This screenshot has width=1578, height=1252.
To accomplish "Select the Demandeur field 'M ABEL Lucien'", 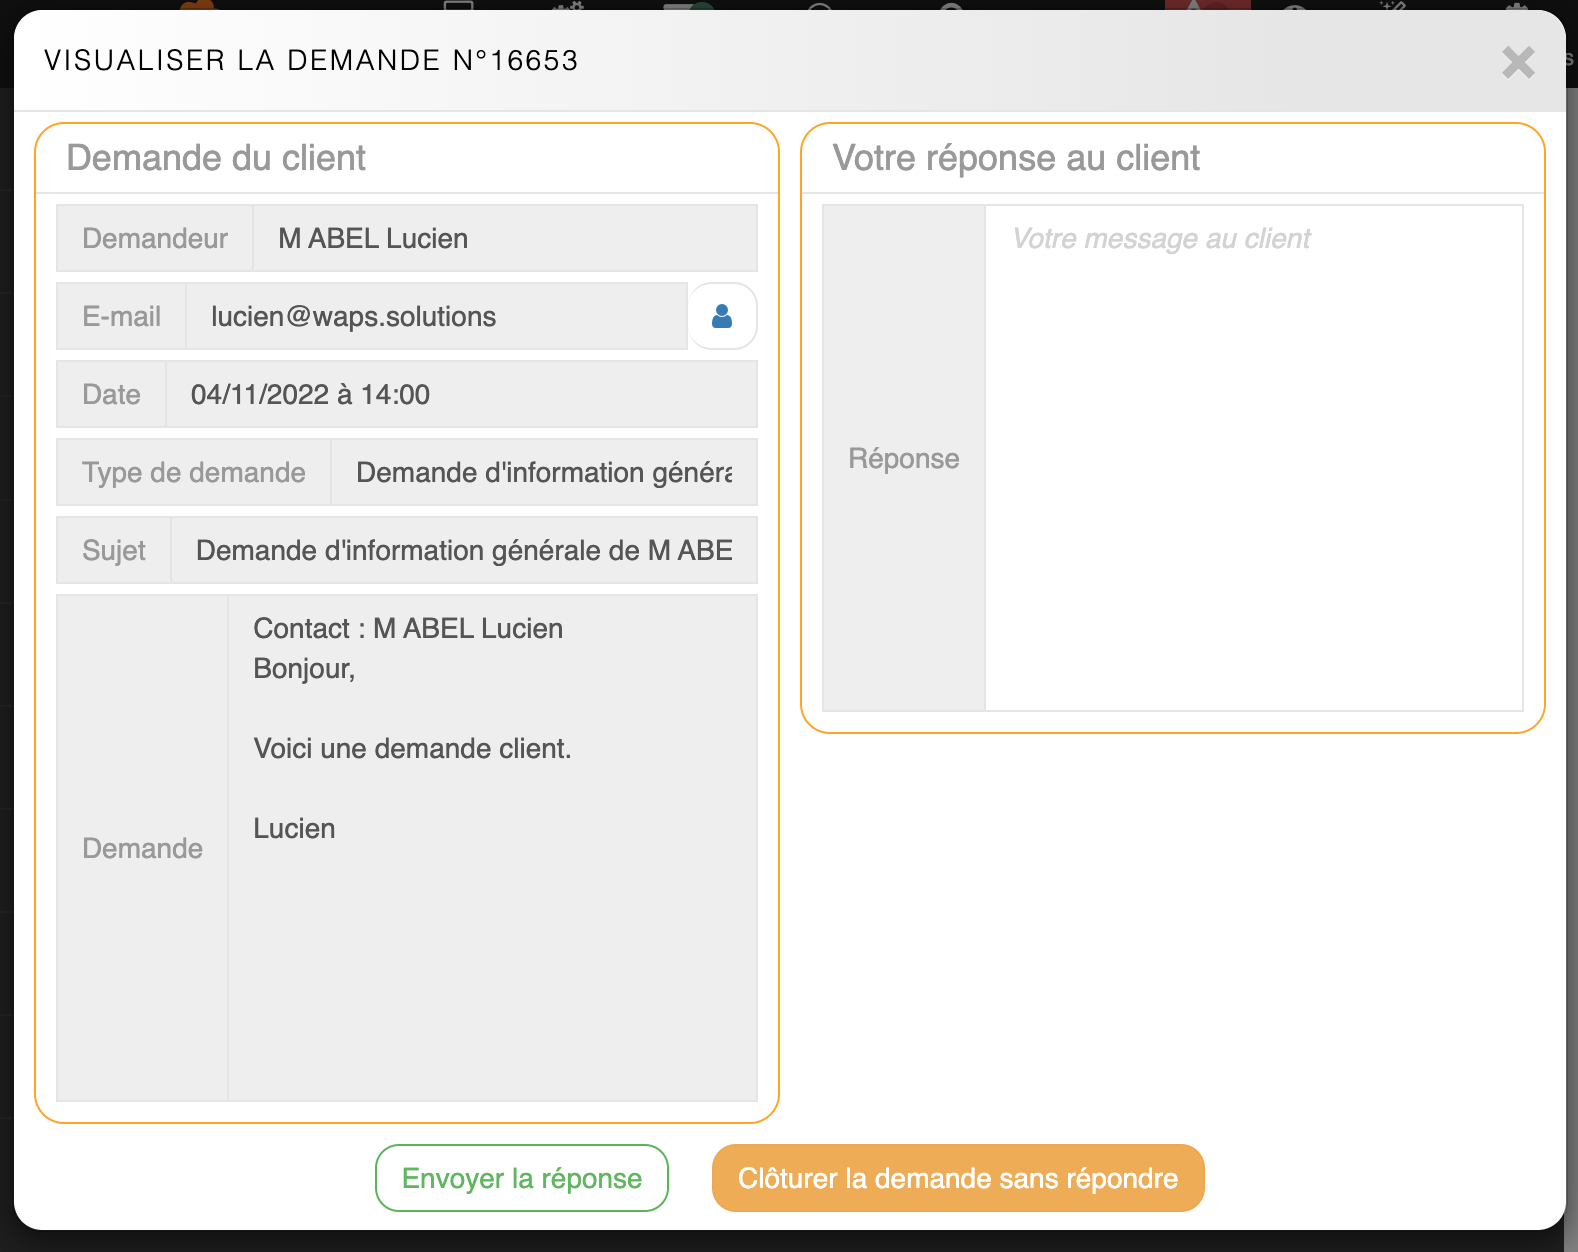I will tap(504, 239).
